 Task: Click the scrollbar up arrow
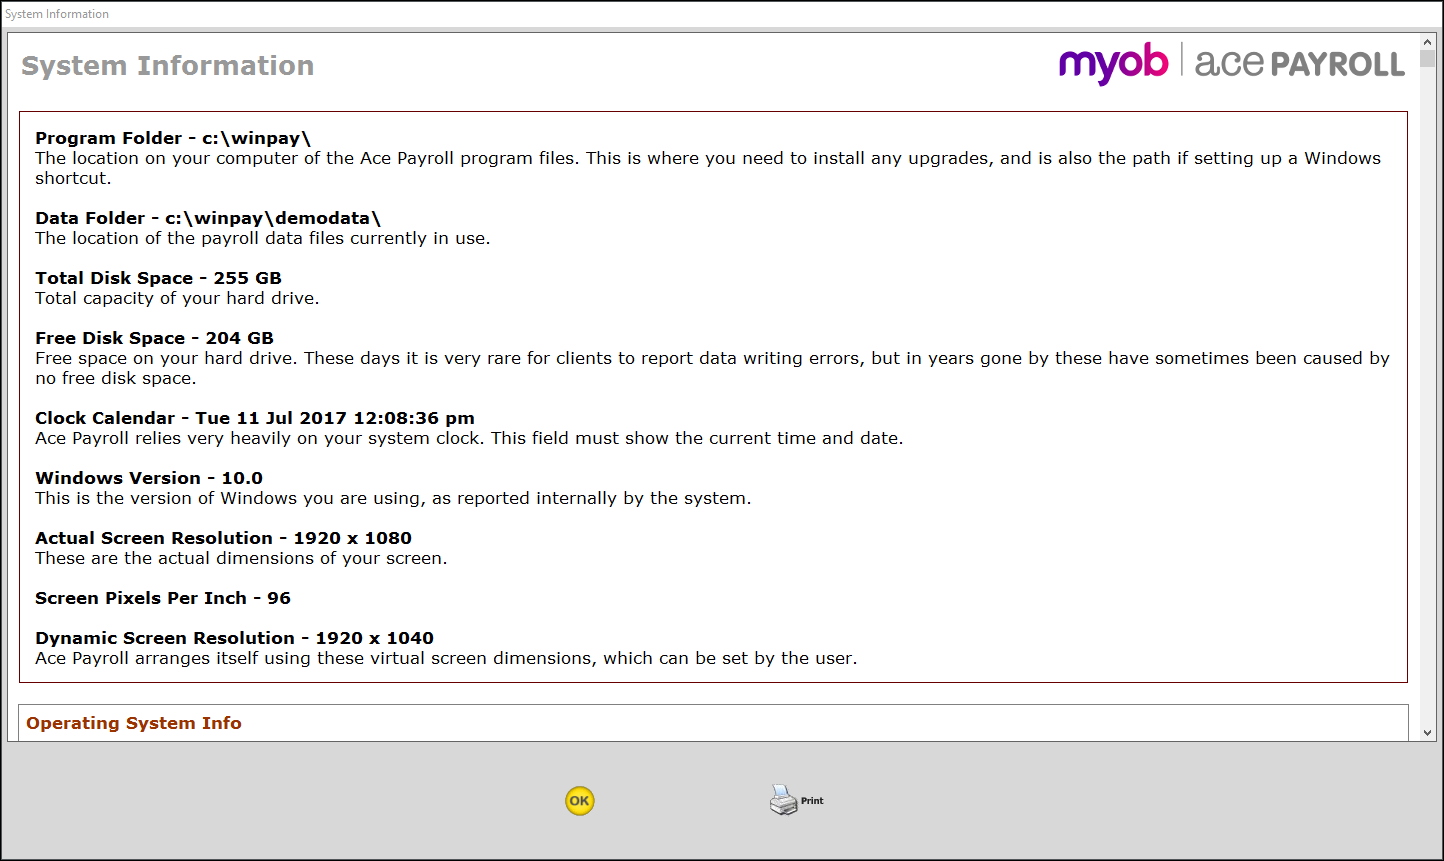1428,41
